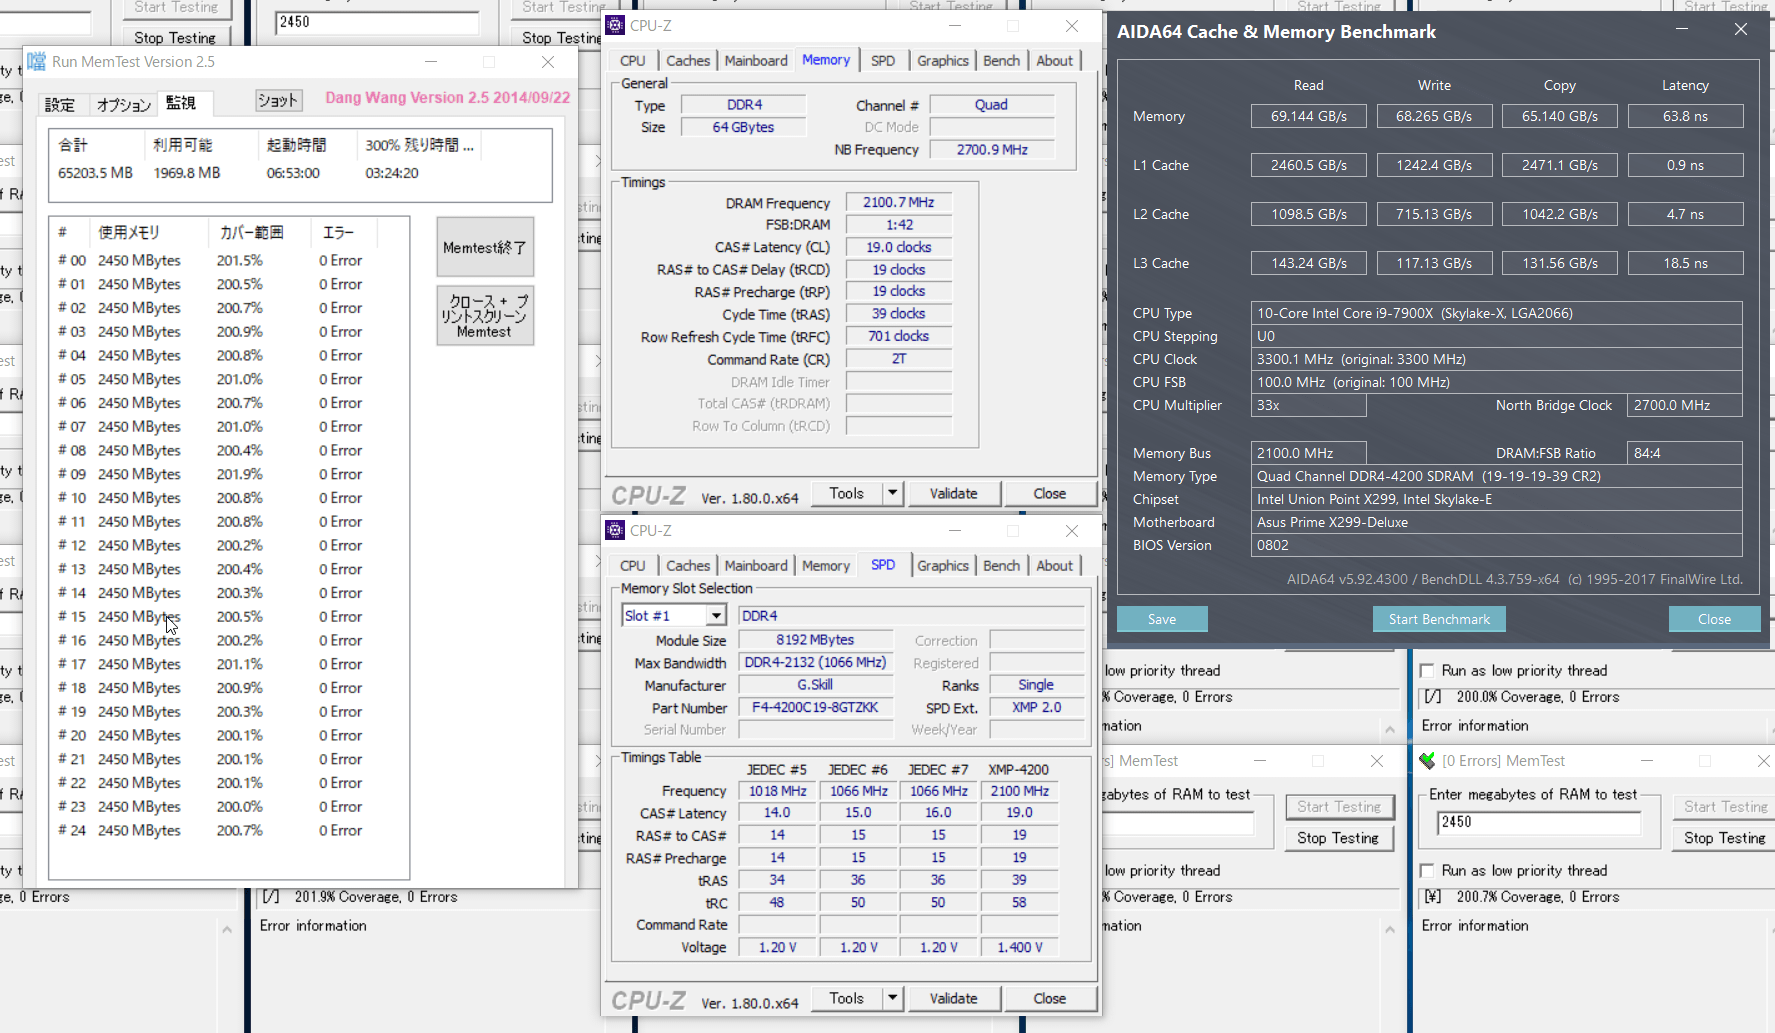Open Bench tab in the upper CPU-Z window
This screenshot has width=1775, height=1033.
tap(1001, 61)
